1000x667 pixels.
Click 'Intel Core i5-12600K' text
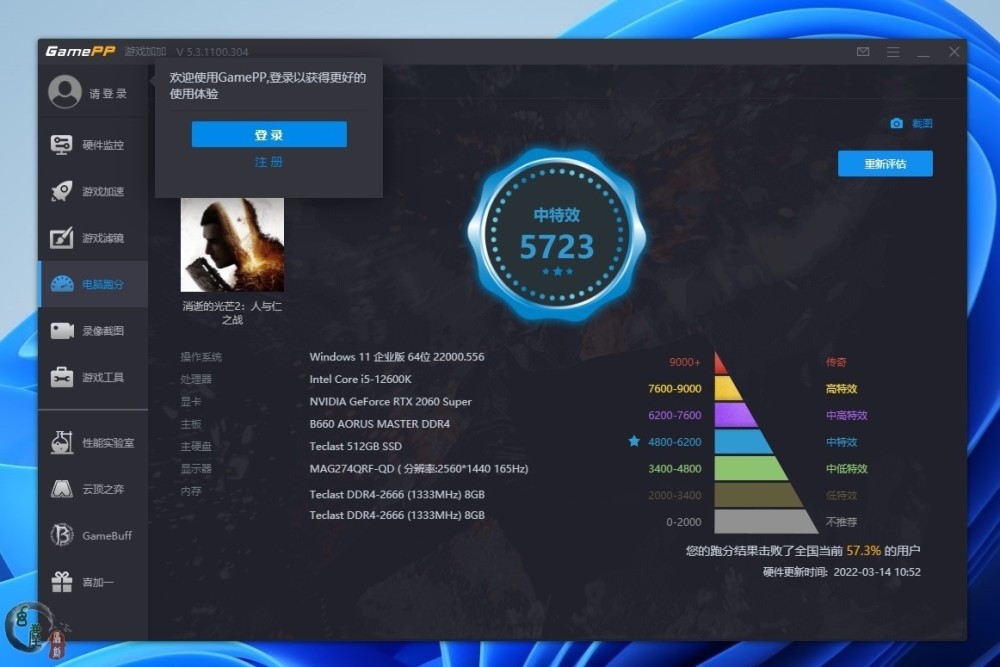click(x=360, y=379)
